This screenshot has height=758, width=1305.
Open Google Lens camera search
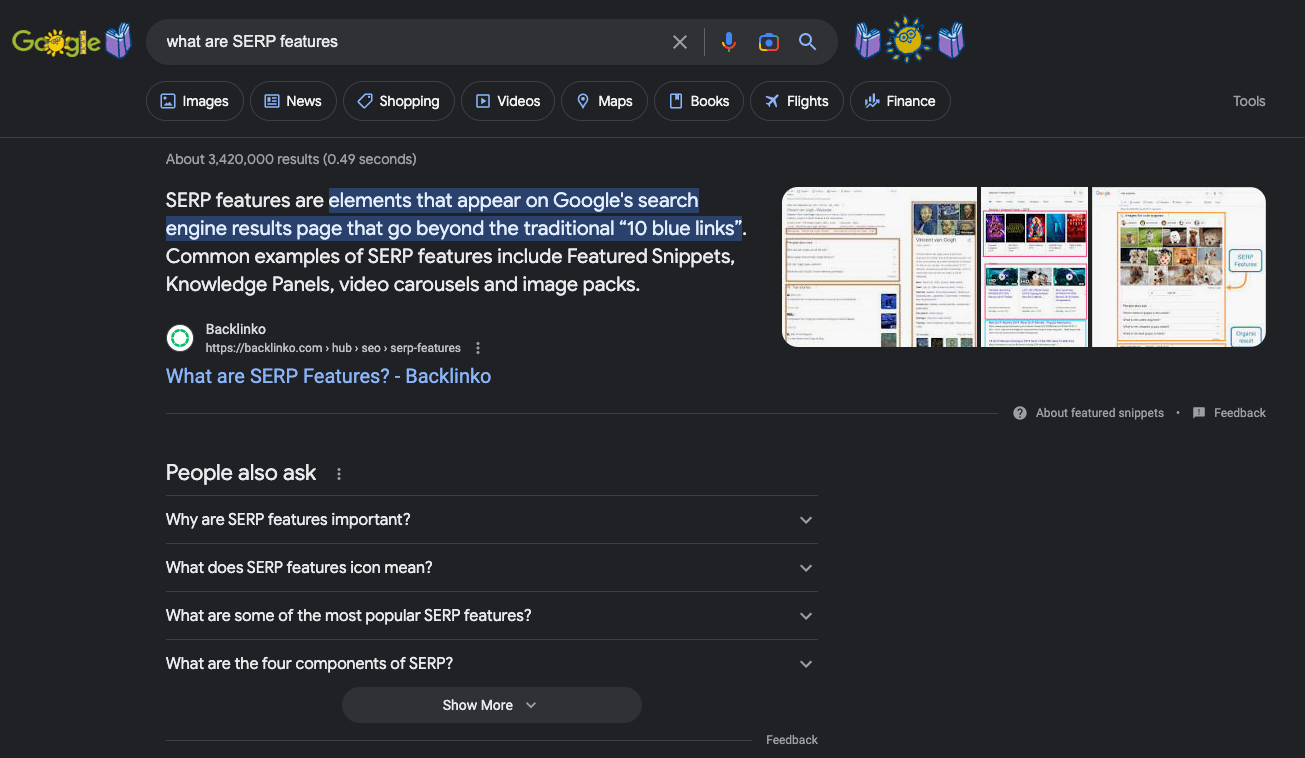point(768,41)
